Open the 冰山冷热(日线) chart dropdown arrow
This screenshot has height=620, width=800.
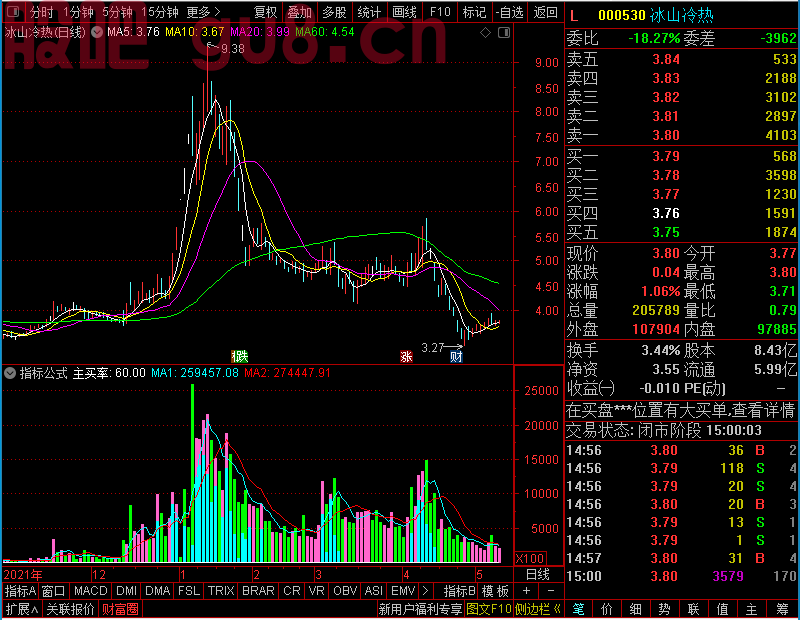[97, 33]
